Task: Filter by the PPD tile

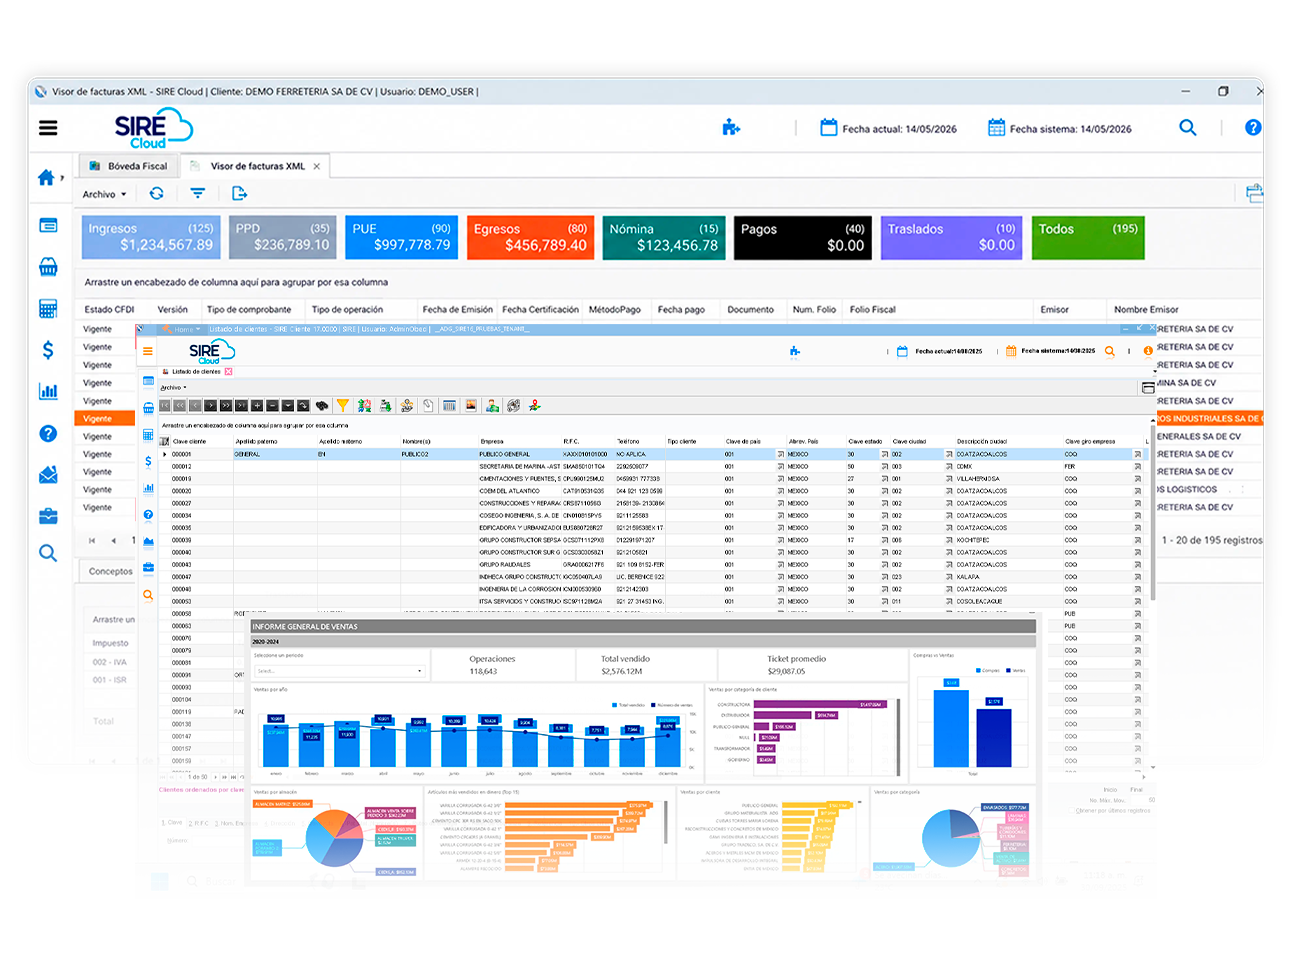Action: coord(283,238)
